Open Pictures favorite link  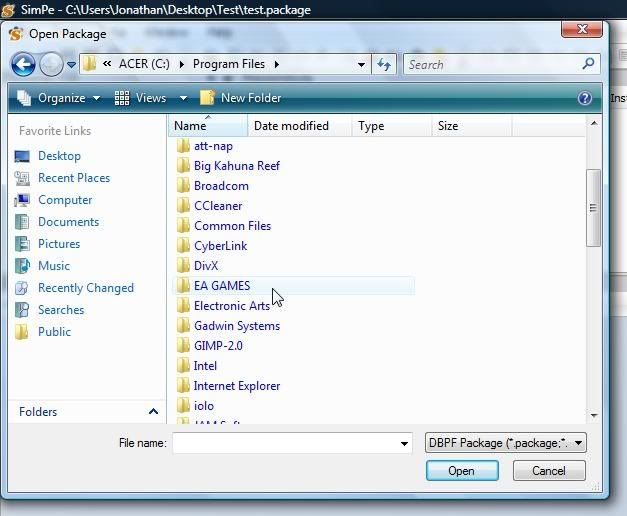point(59,244)
